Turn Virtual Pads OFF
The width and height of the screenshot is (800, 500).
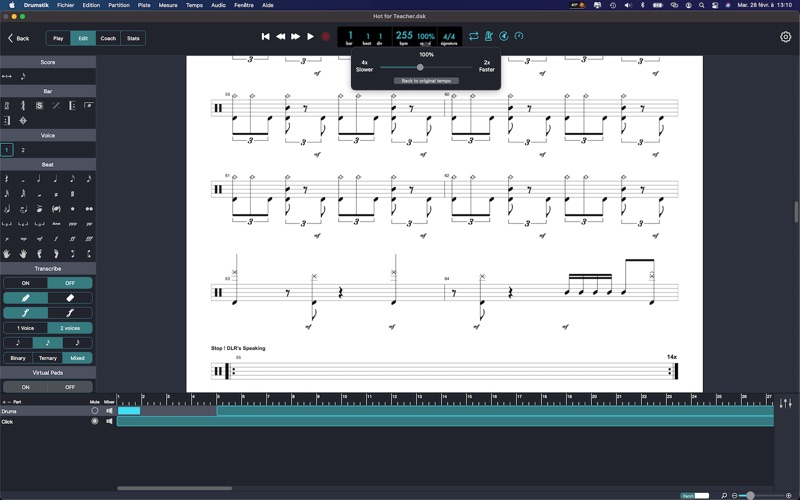(x=70, y=387)
